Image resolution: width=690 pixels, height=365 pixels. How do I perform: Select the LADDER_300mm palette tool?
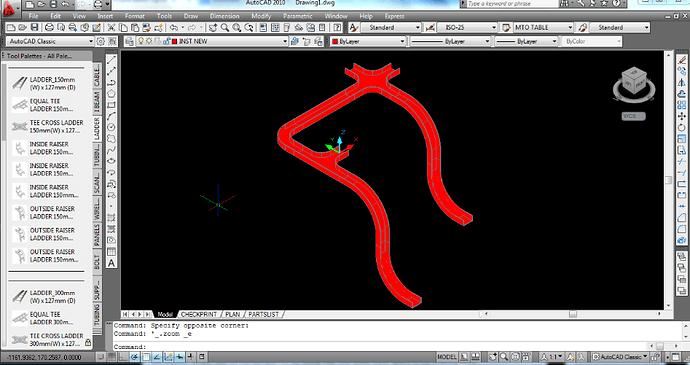tap(47, 297)
